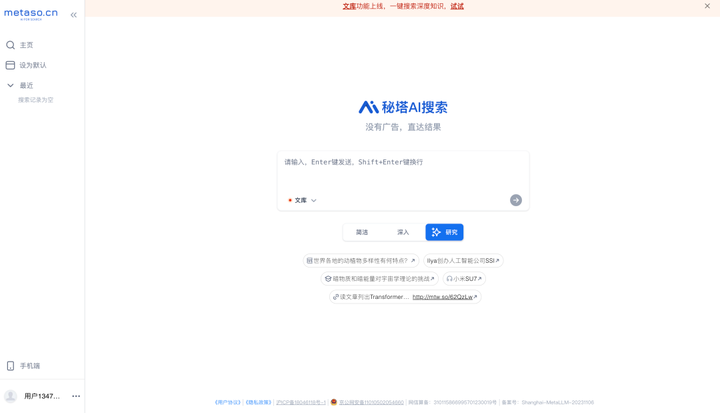Viewport: 720px width, 413px height.
Task: Open the three-dot menu next to the username
Action: pyautogui.click(x=76, y=396)
